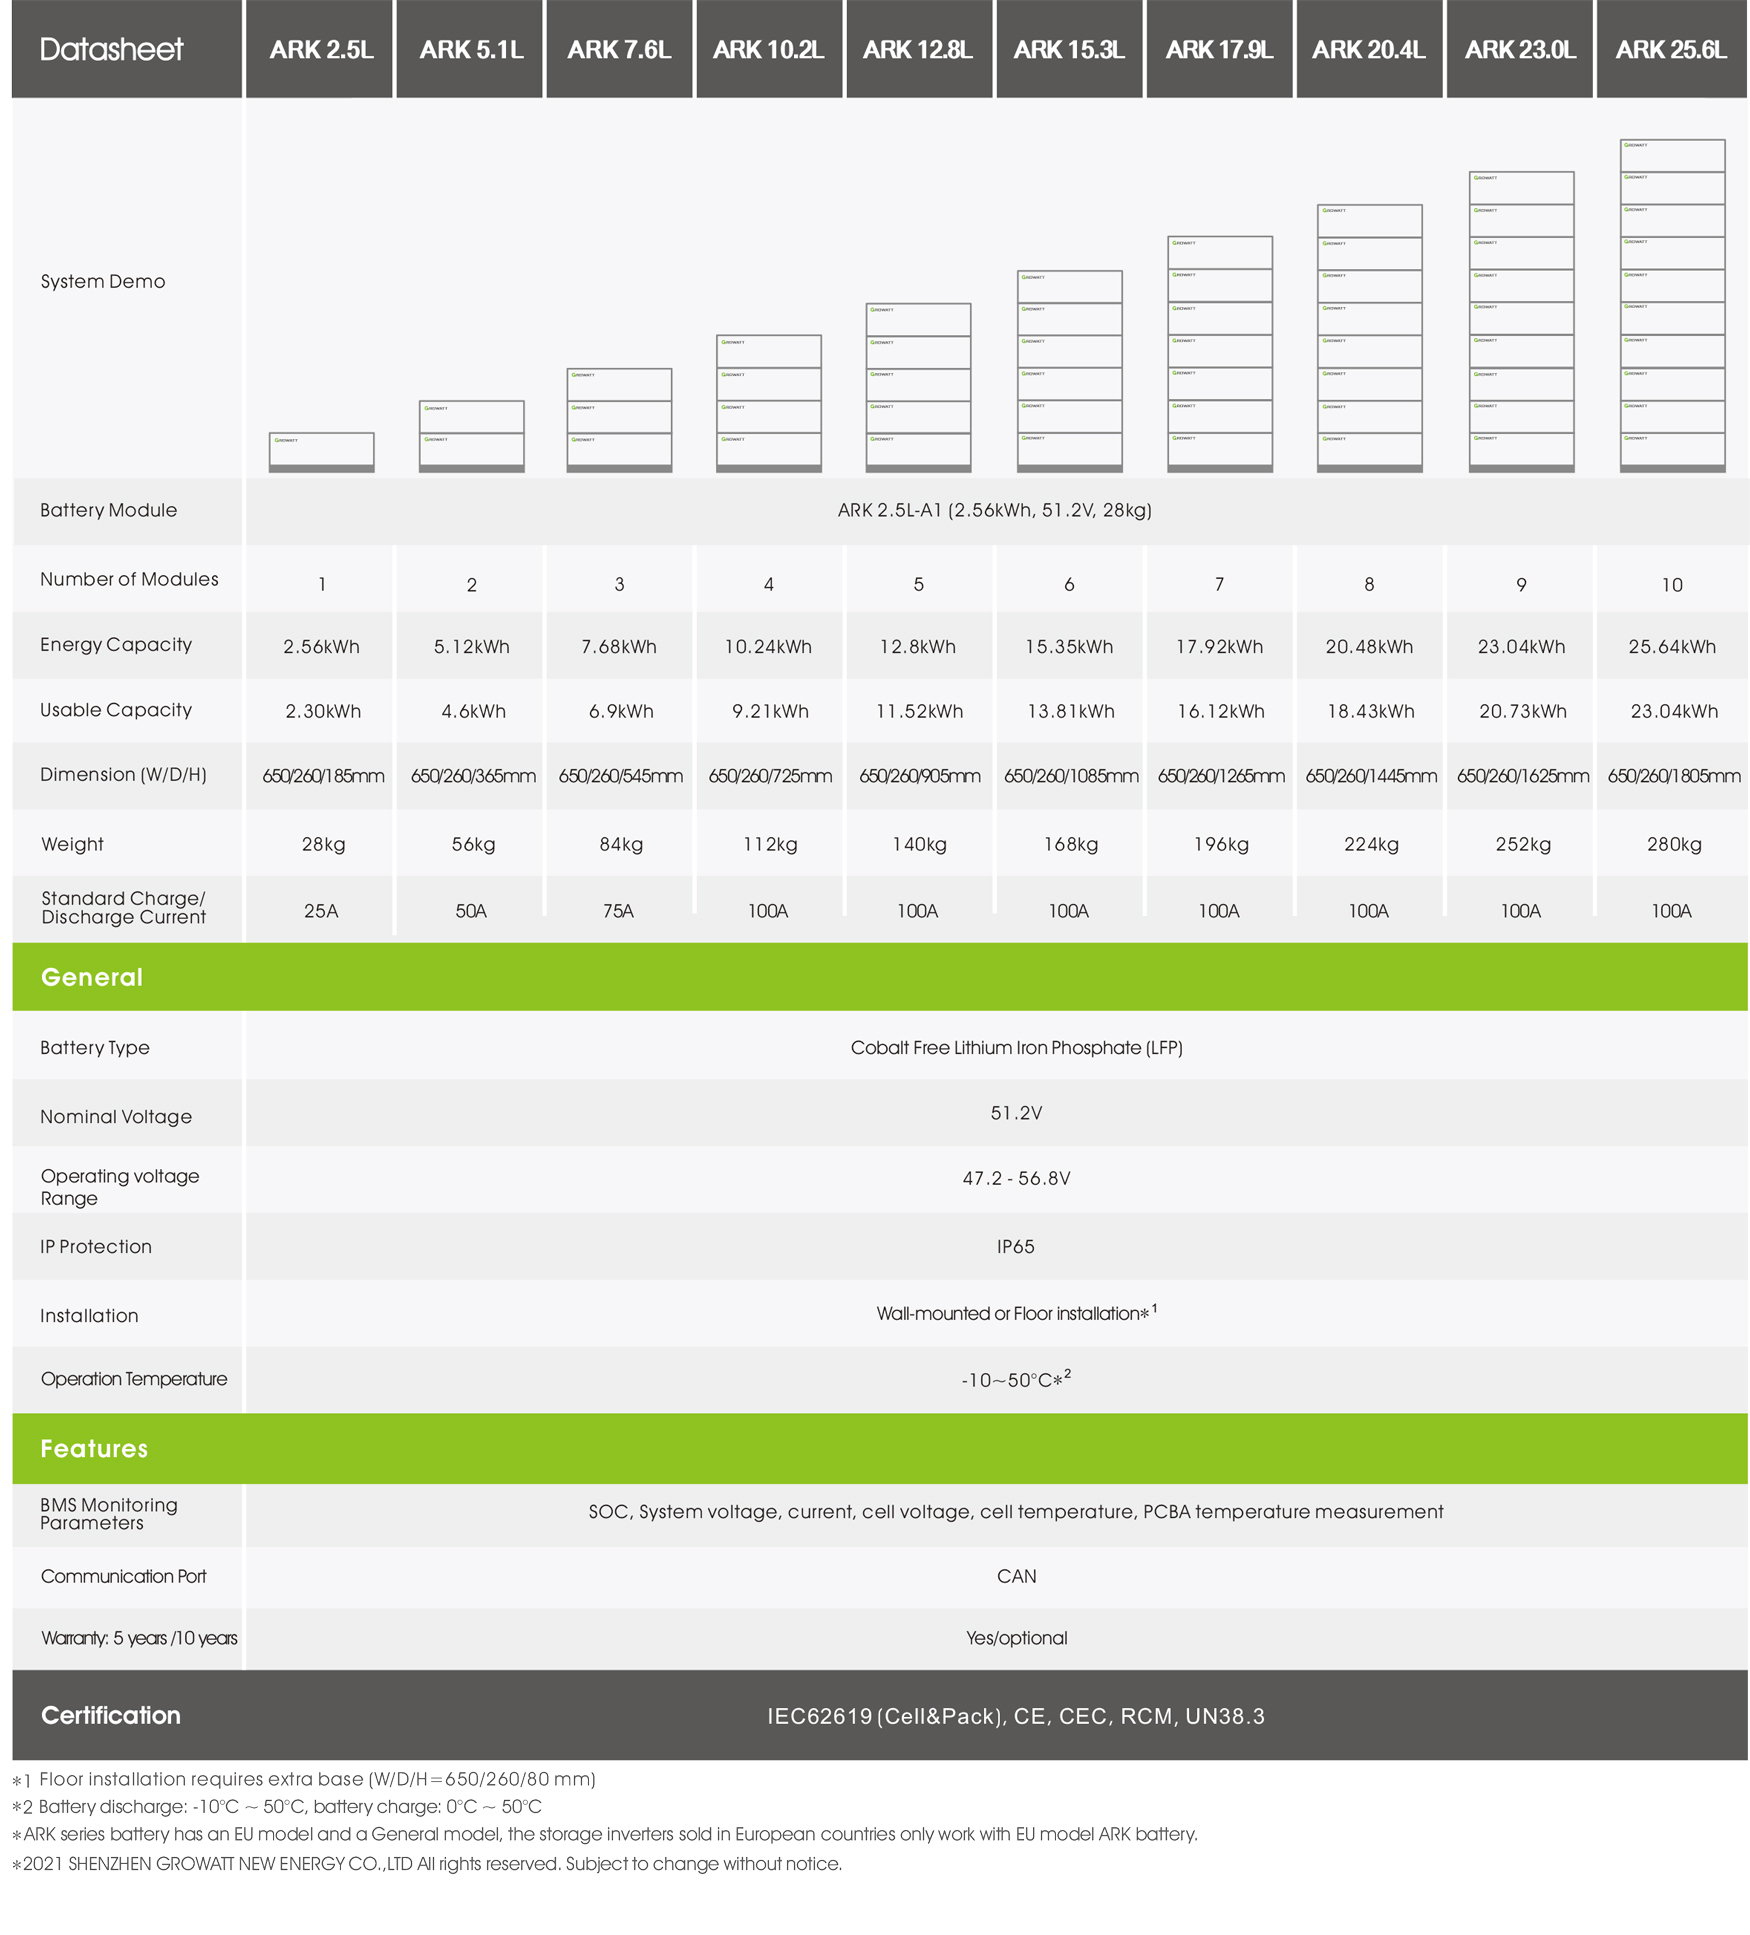Select the ARK 15.3L column header

pos(1069,49)
